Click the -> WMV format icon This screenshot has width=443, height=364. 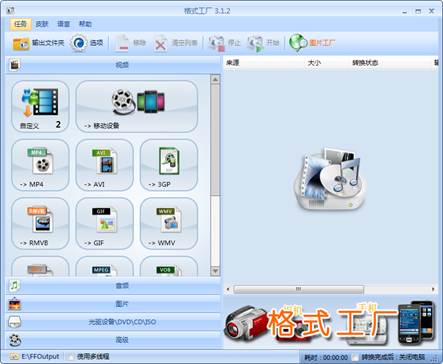169,224
